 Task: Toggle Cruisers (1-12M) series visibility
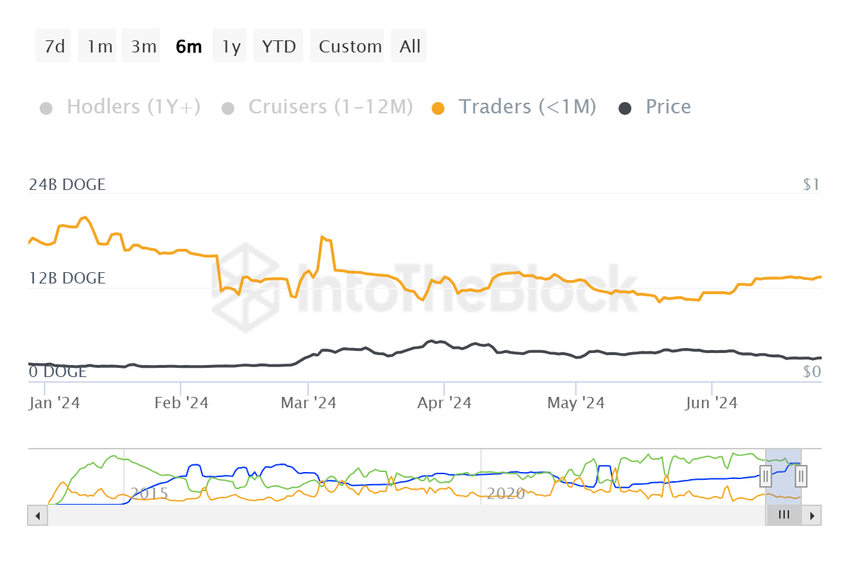[x=330, y=107]
